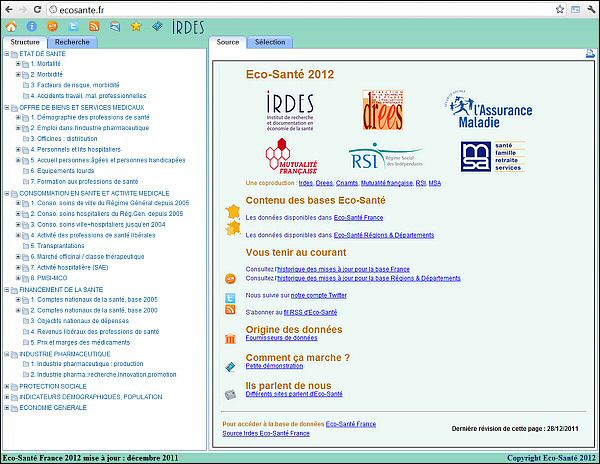600x464 pixels.
Task: Click the demo icon beside Petite démonstration
Action: pyautogui.click(x=230, y=367)
